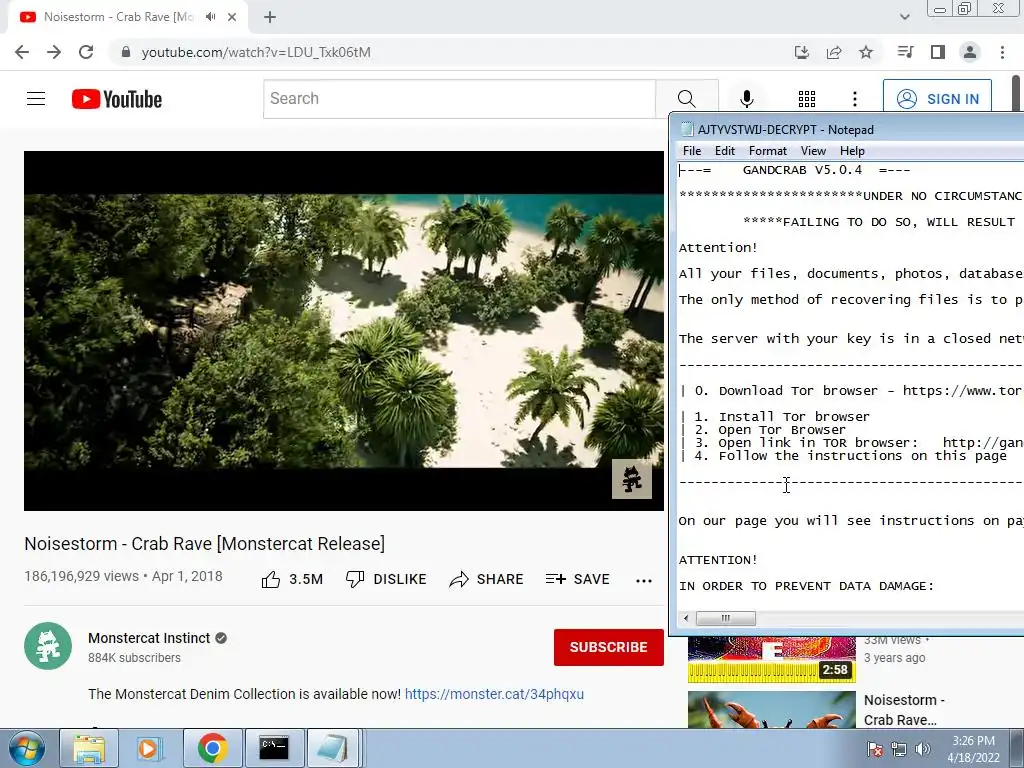Screen dimensions: 1024x768
Task: Click the 'Attention!' line in Notepad
Action: click(718, 248)
